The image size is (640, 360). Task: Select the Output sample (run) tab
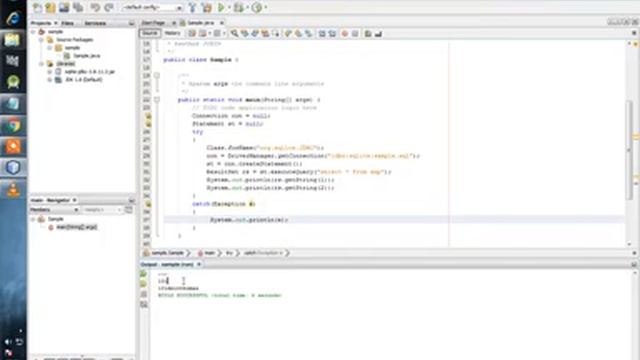click(x=167, y=264)
